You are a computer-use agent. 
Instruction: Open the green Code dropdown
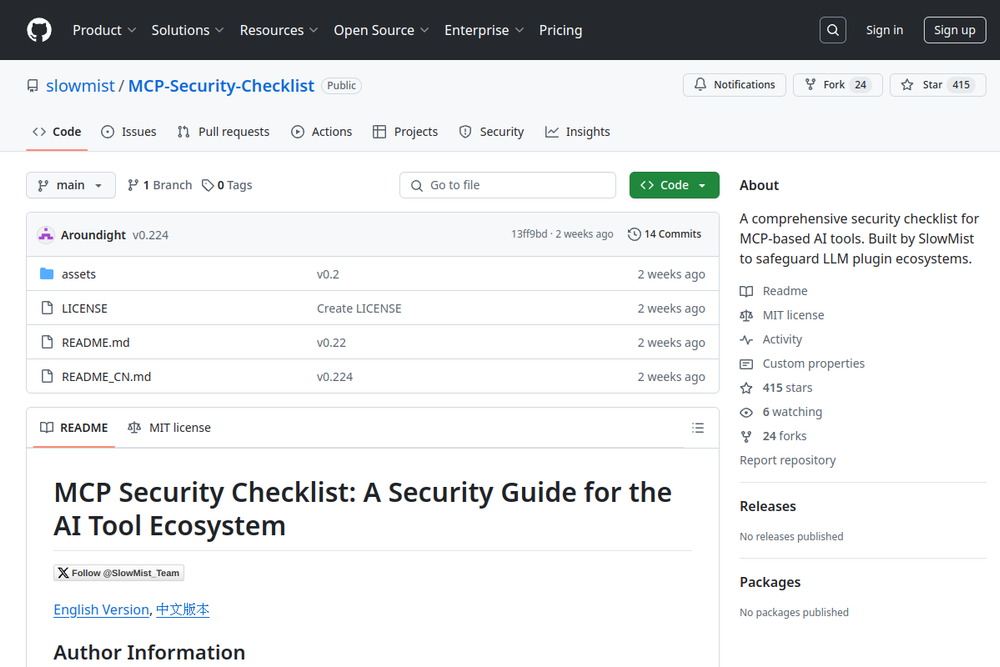[x=674, y=185]
